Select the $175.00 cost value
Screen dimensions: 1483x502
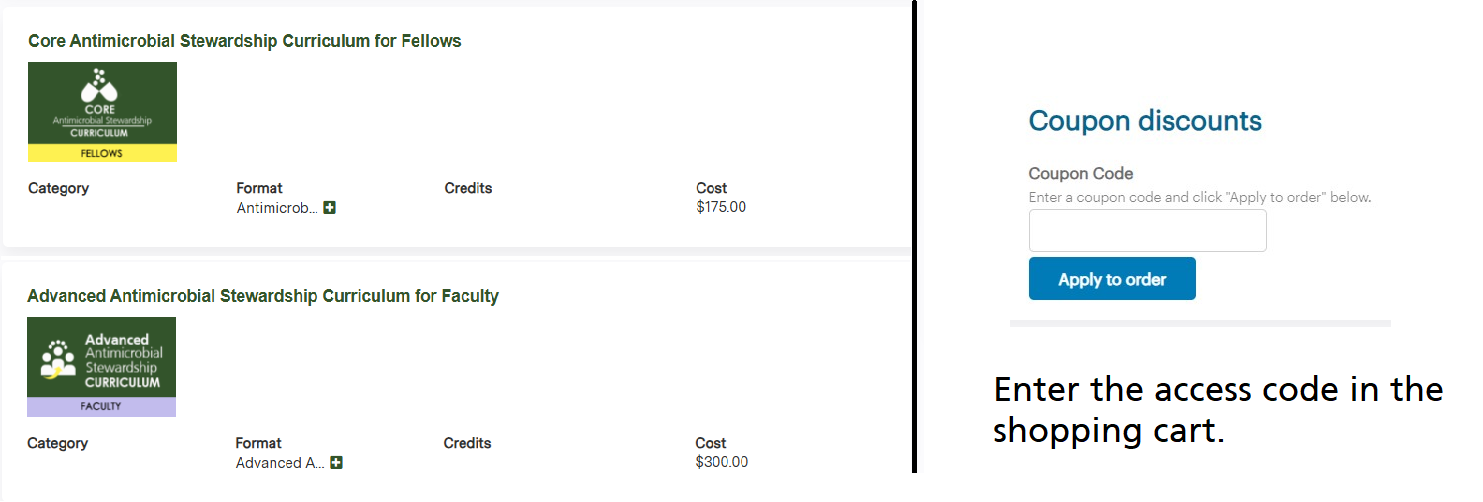coord(721,207)
